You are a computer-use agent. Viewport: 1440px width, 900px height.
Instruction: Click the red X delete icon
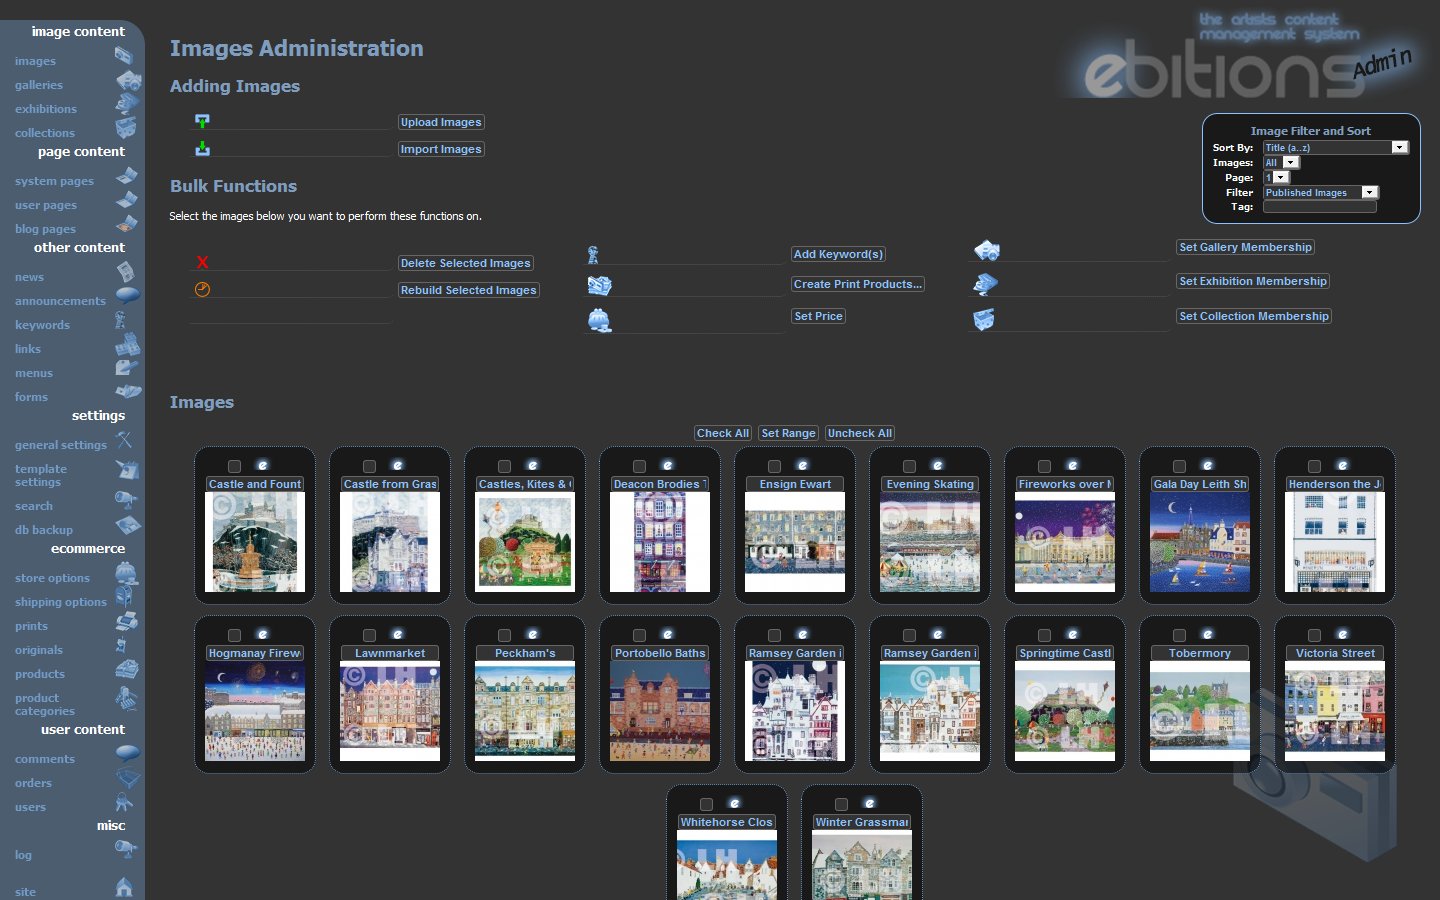click(202, 262)
